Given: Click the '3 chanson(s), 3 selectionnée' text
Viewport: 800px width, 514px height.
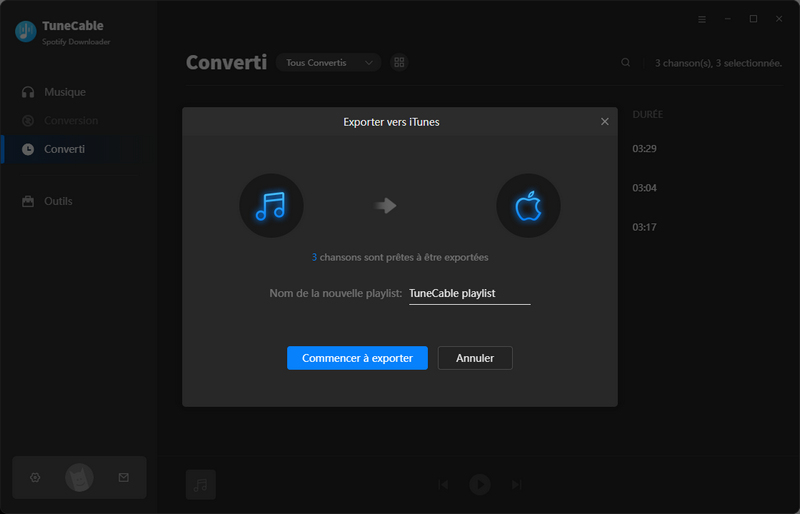Looking at the screenshot, I should 718,63.
